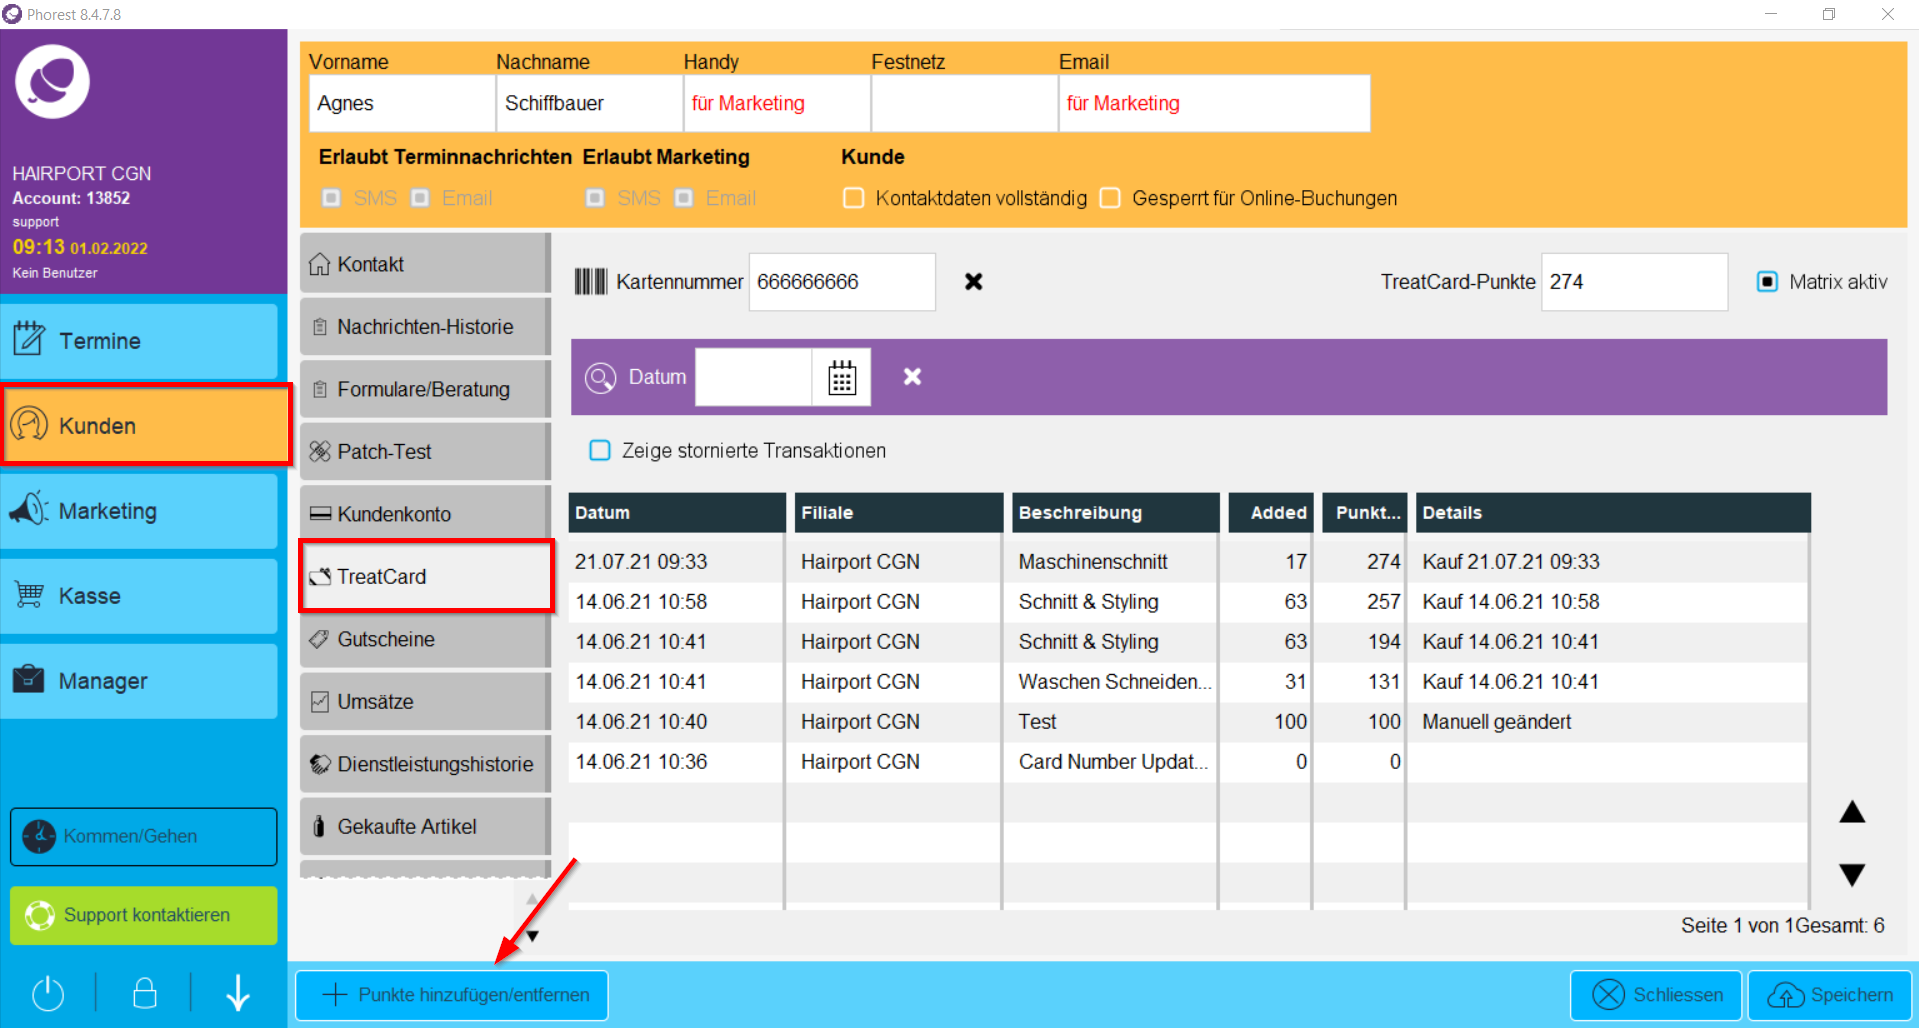1919x1028 pixels.
Task: Click Support kontaktieren
Action: [144, 915]
